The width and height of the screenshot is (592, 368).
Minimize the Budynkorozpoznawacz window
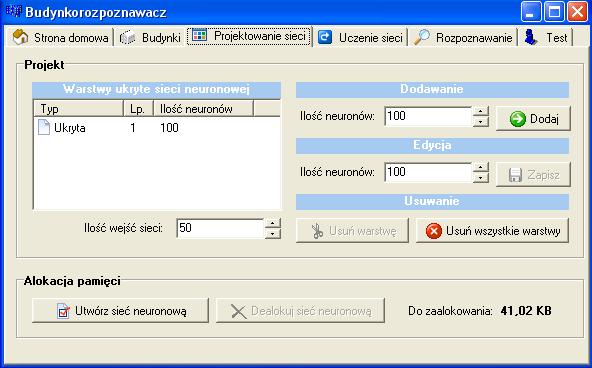pos(530,12)
